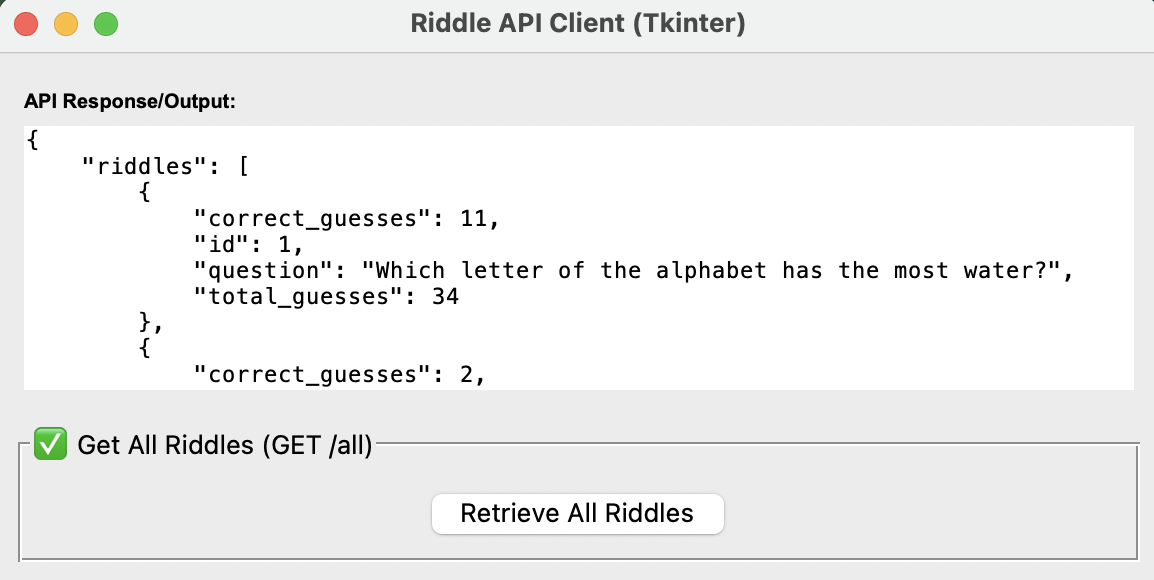The width and height of the screenshot is (1154, 580).
Task: Click the 'API Response/Output:' label
Action: tap(129, 102)
